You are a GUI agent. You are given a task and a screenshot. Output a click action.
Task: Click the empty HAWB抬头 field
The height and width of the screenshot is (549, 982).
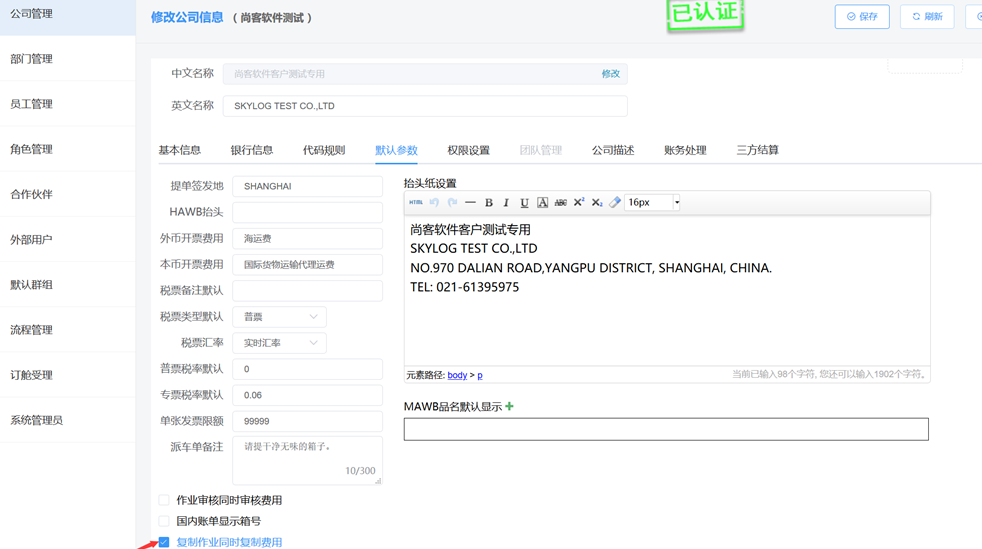[x=308, y=212]
